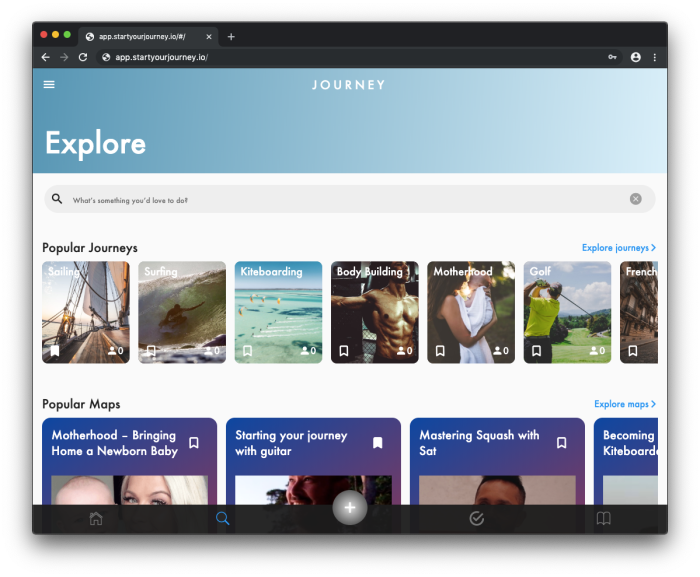This screenshot has width=700, height=577.
Task: Open the hamburger menu in header
Action: (49, 84)
